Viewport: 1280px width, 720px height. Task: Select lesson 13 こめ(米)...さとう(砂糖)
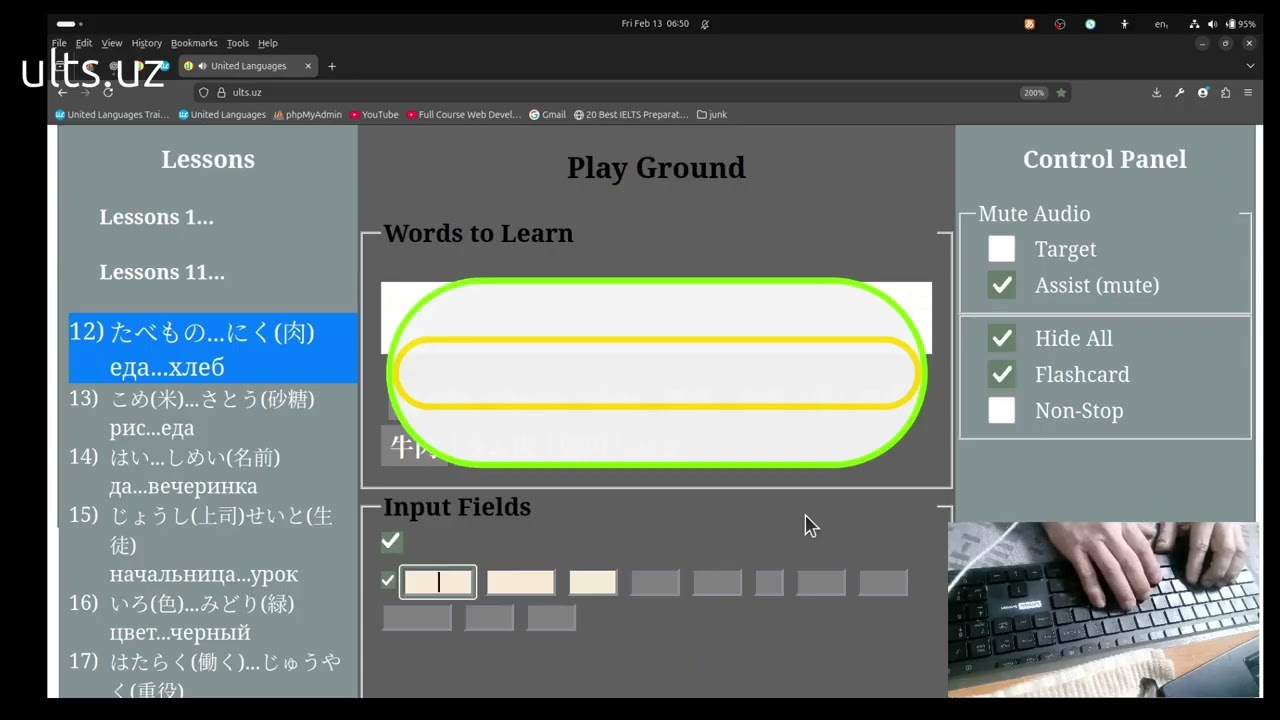213,413
